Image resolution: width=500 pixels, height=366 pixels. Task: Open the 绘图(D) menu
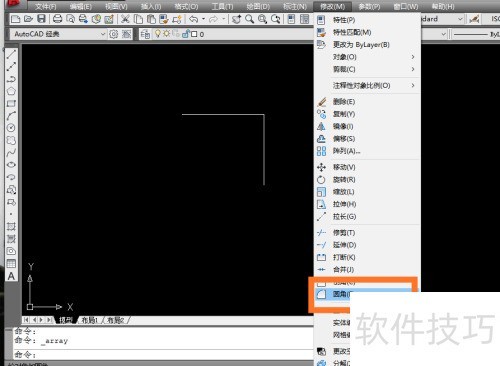tap(258, 6)
